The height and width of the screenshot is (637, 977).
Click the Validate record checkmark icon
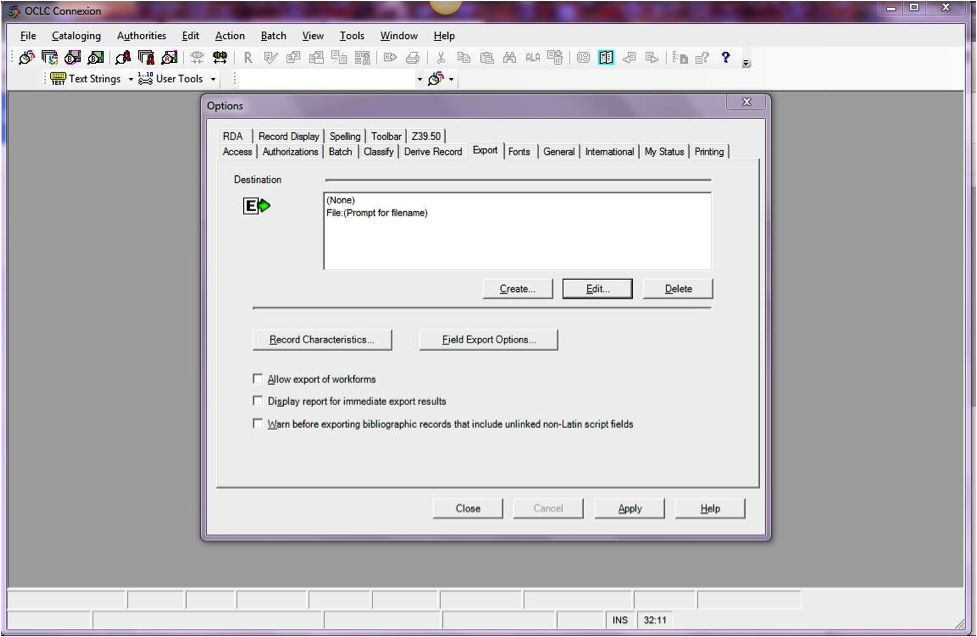(270, 58)
